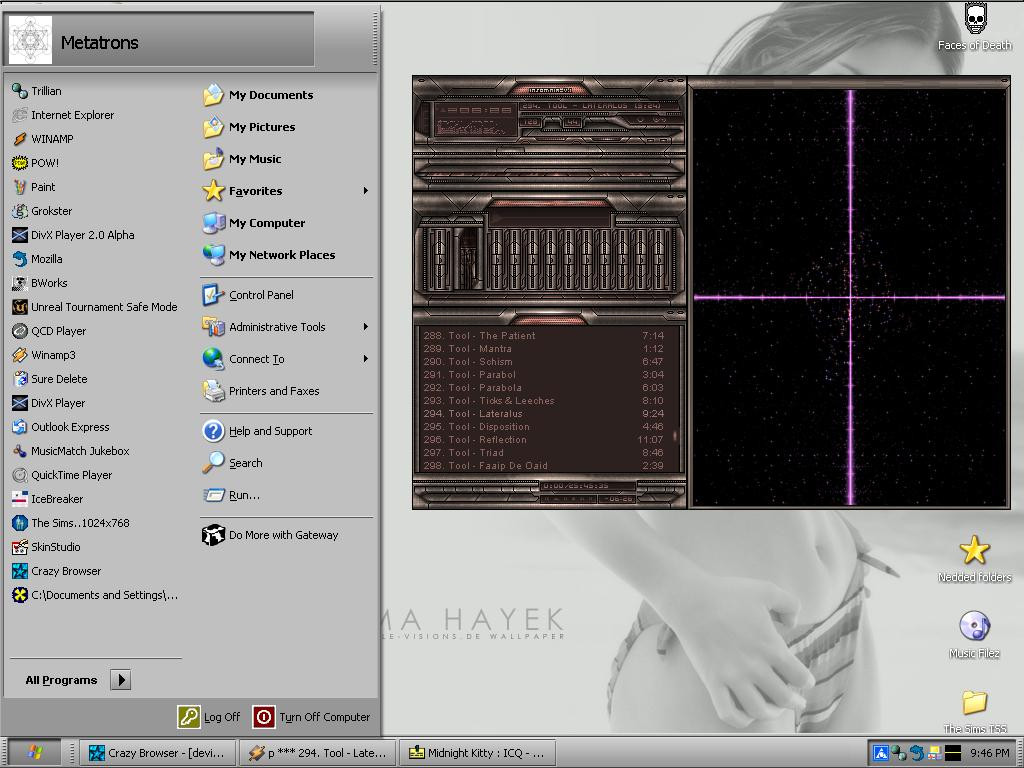Open the Search option
The width and height of the screenshot is (1024, 768).
(x=232, y=463)
